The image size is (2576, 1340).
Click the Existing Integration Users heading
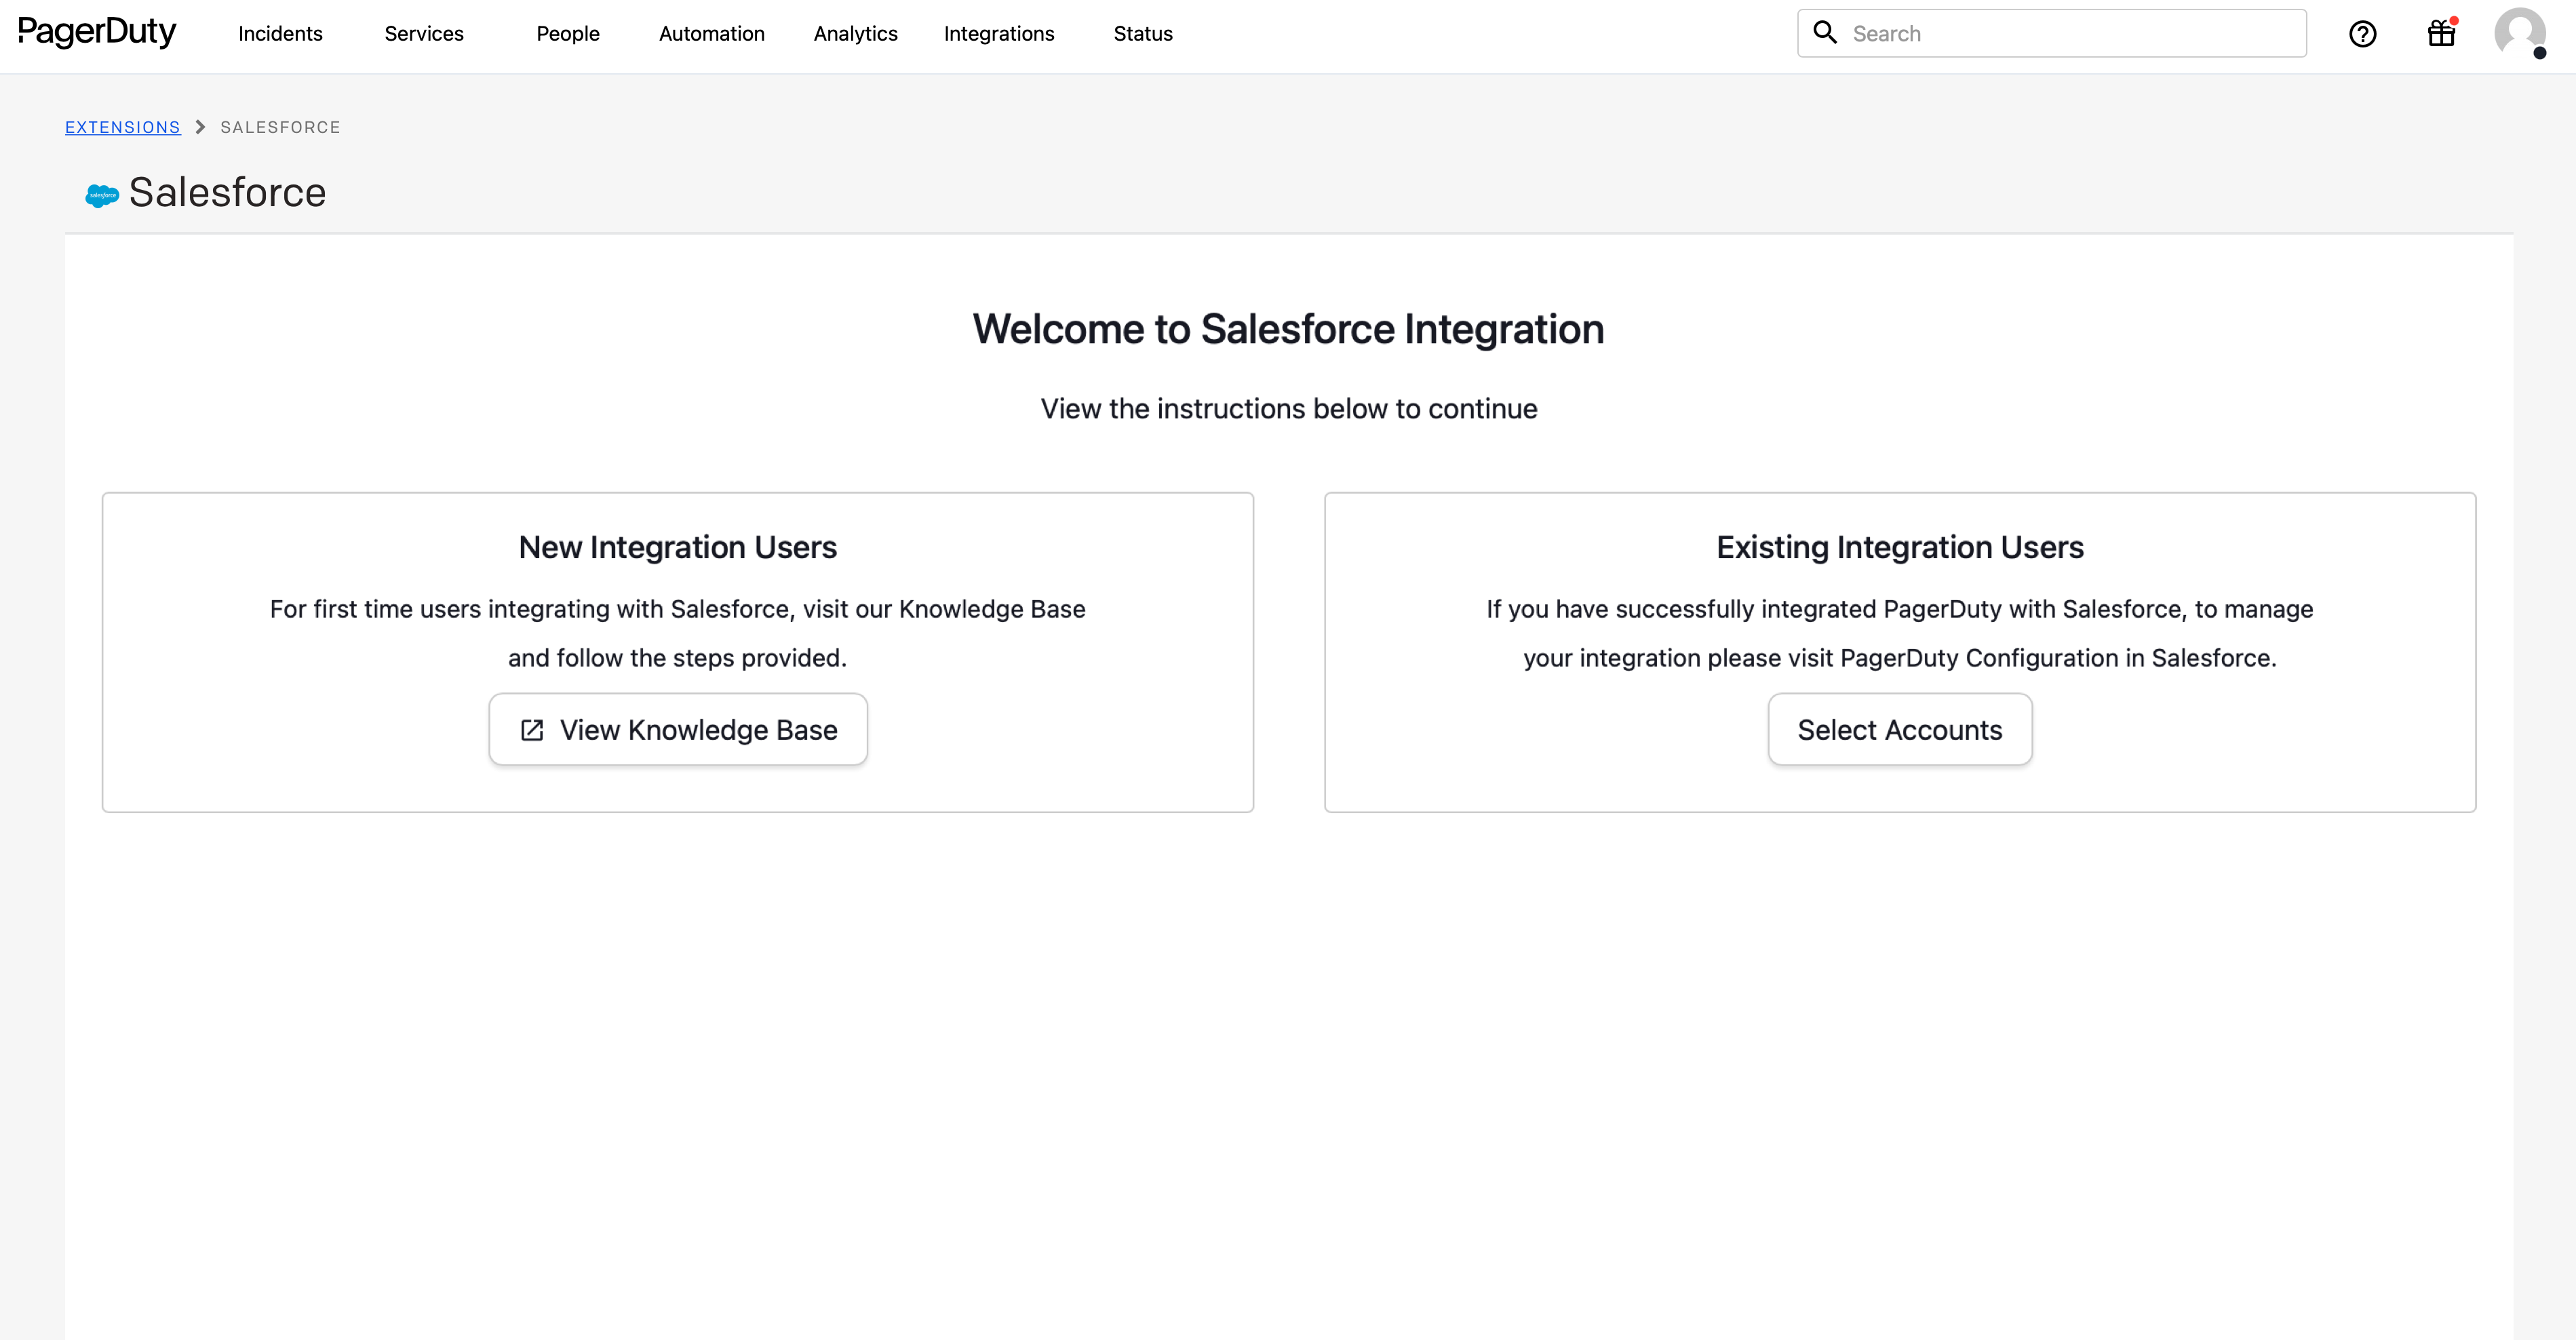pyautogui.click(x=1900, y=547)
